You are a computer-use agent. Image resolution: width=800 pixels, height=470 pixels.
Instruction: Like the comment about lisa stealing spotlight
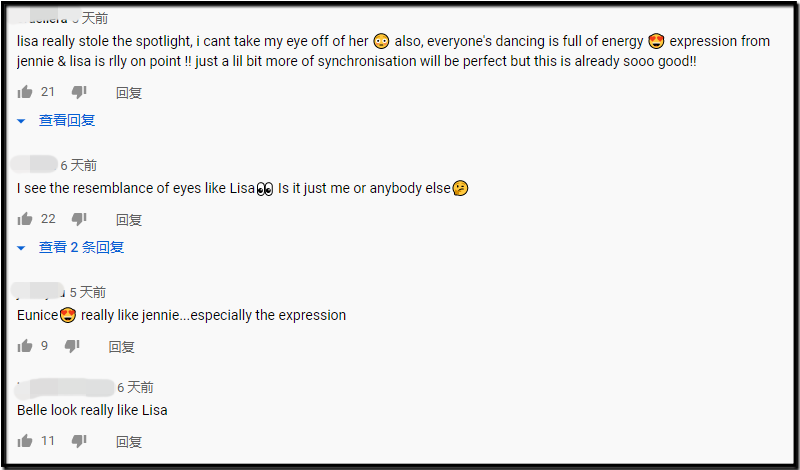click(25, 92)
